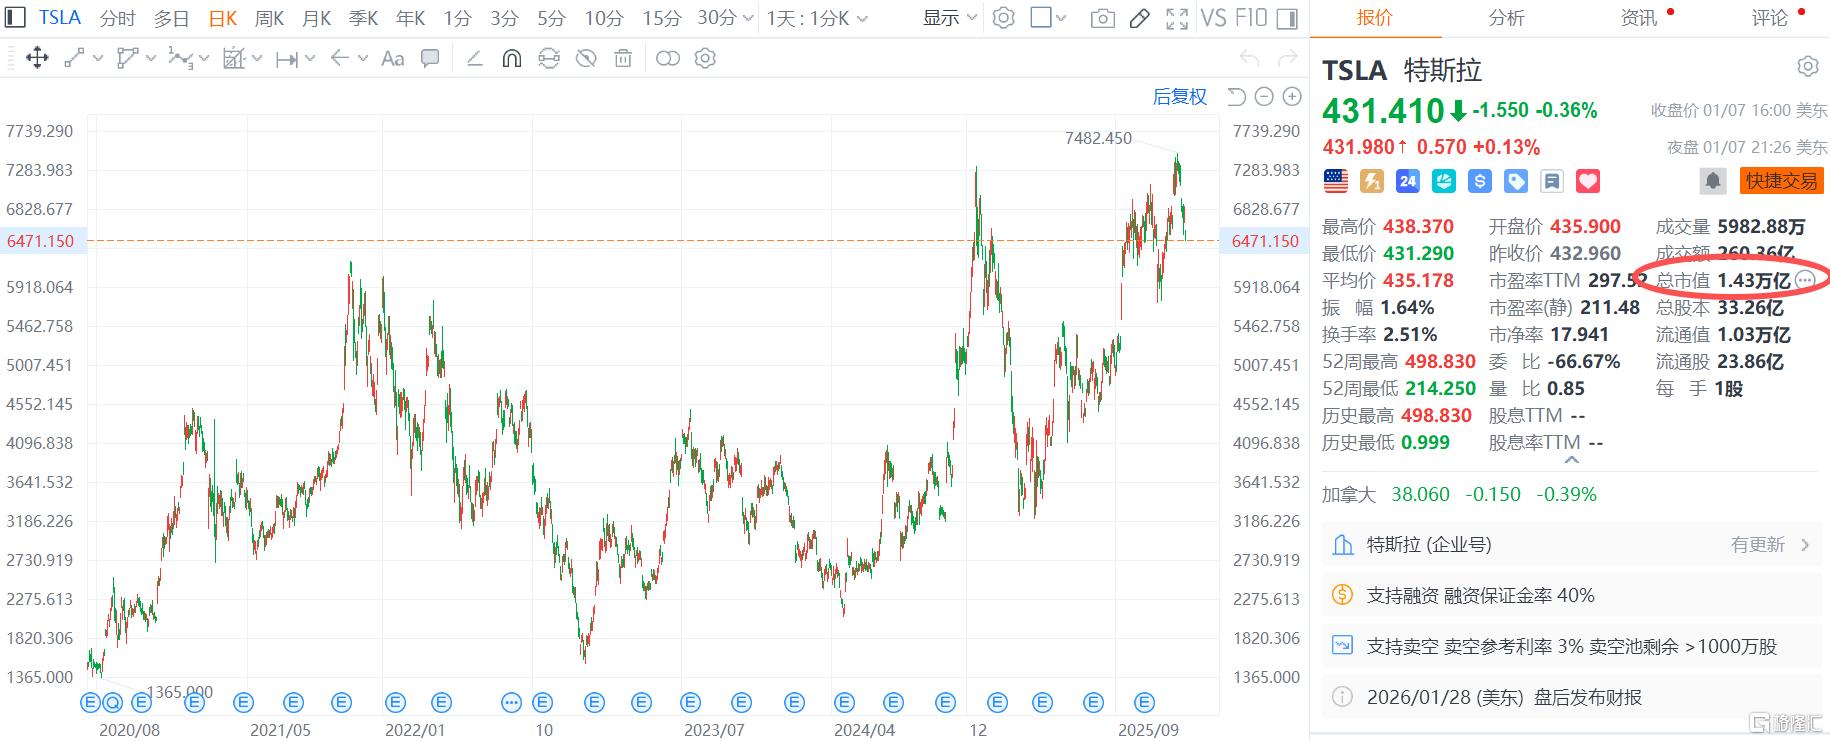Open the 分析 analysis tab
This screenshot has height=741, width=1830.
point(1506,18)
